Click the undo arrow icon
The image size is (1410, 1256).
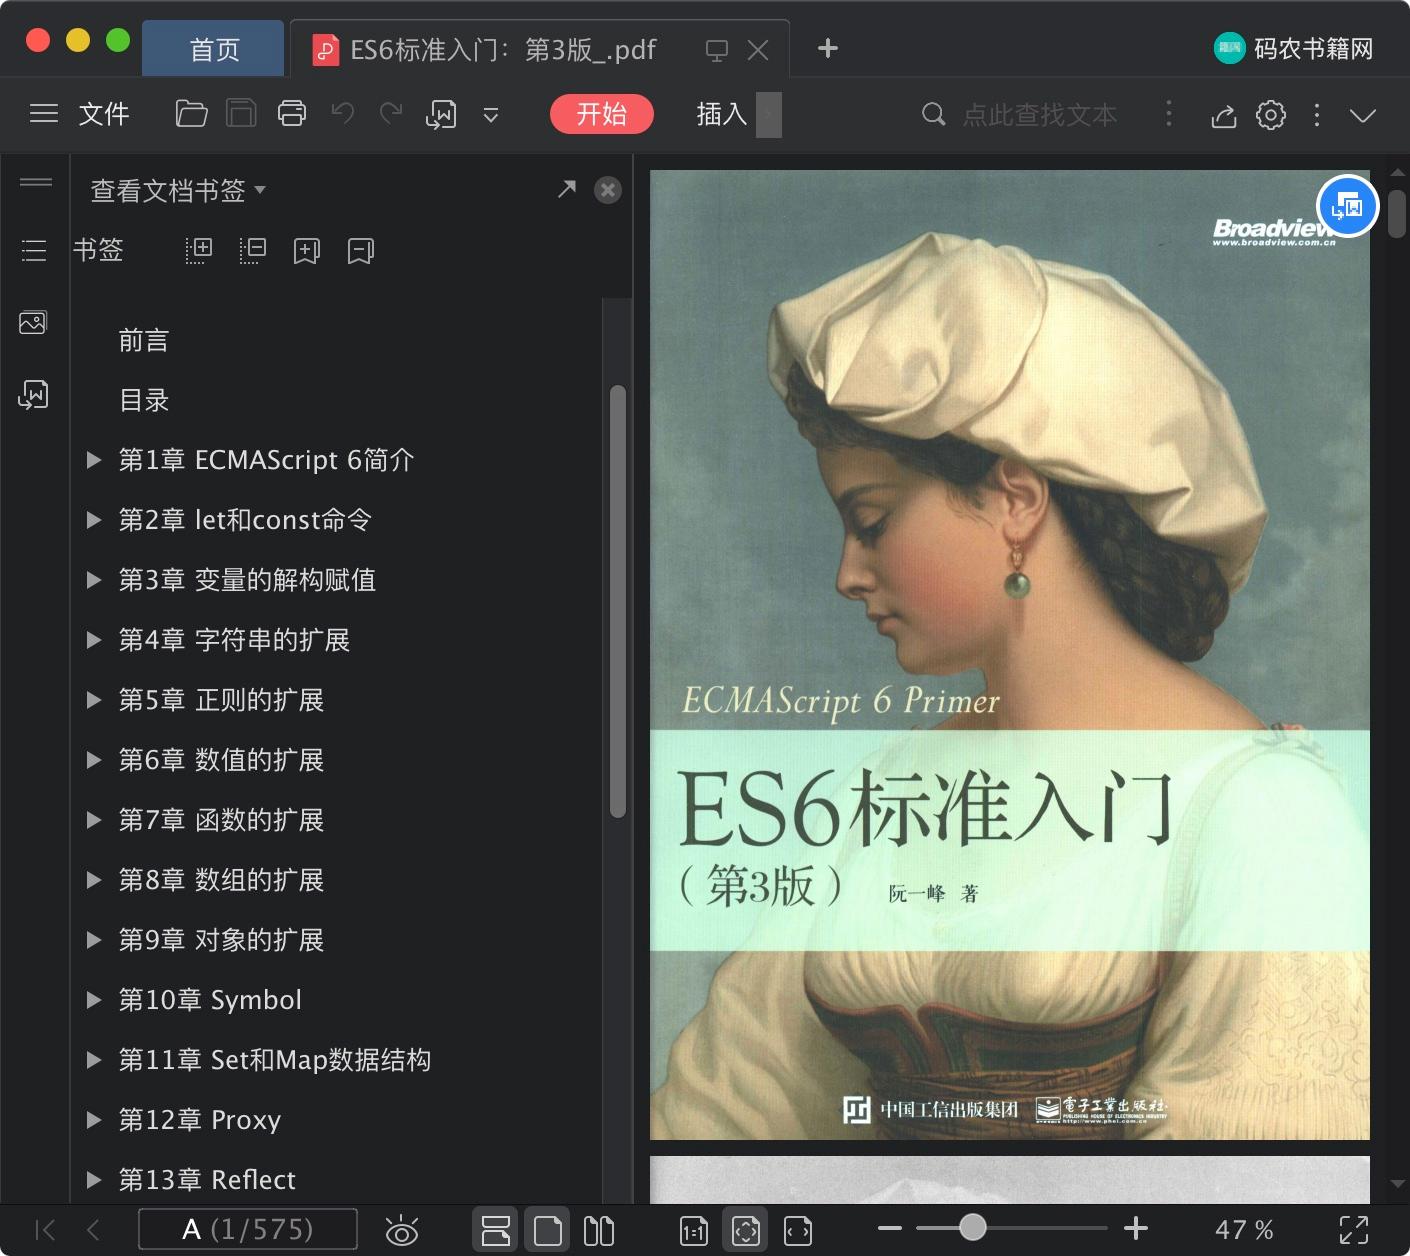[343, 114]
